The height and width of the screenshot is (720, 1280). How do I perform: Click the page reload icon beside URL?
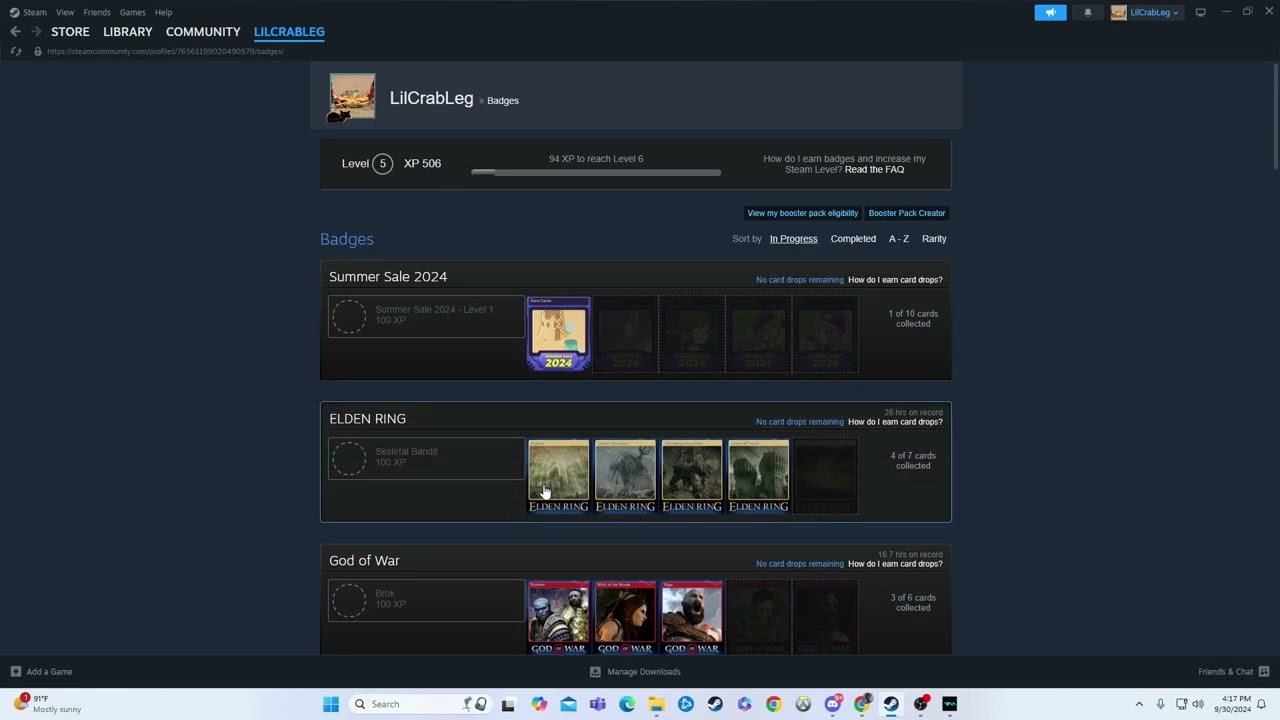coord(15,51)
